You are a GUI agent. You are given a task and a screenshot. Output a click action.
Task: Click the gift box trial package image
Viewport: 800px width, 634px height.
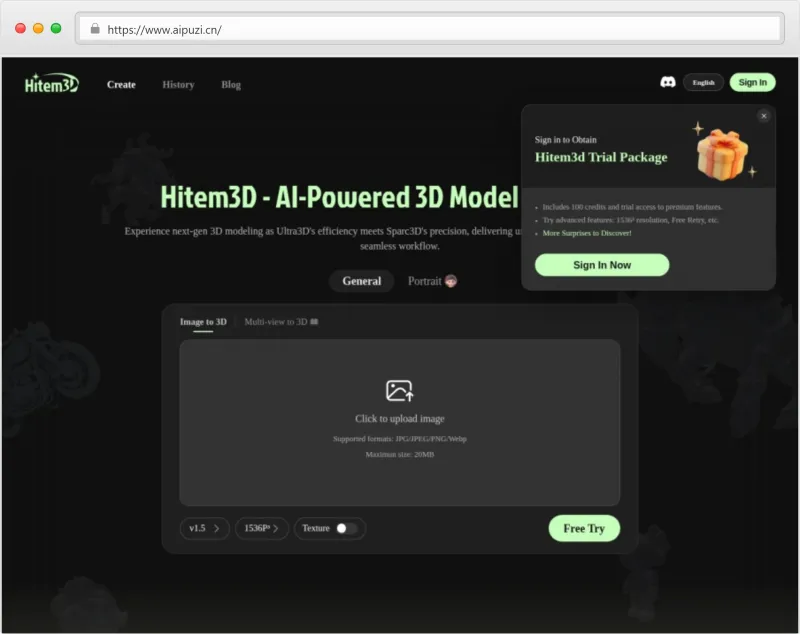pyautogui.click(x=723, y=149)
